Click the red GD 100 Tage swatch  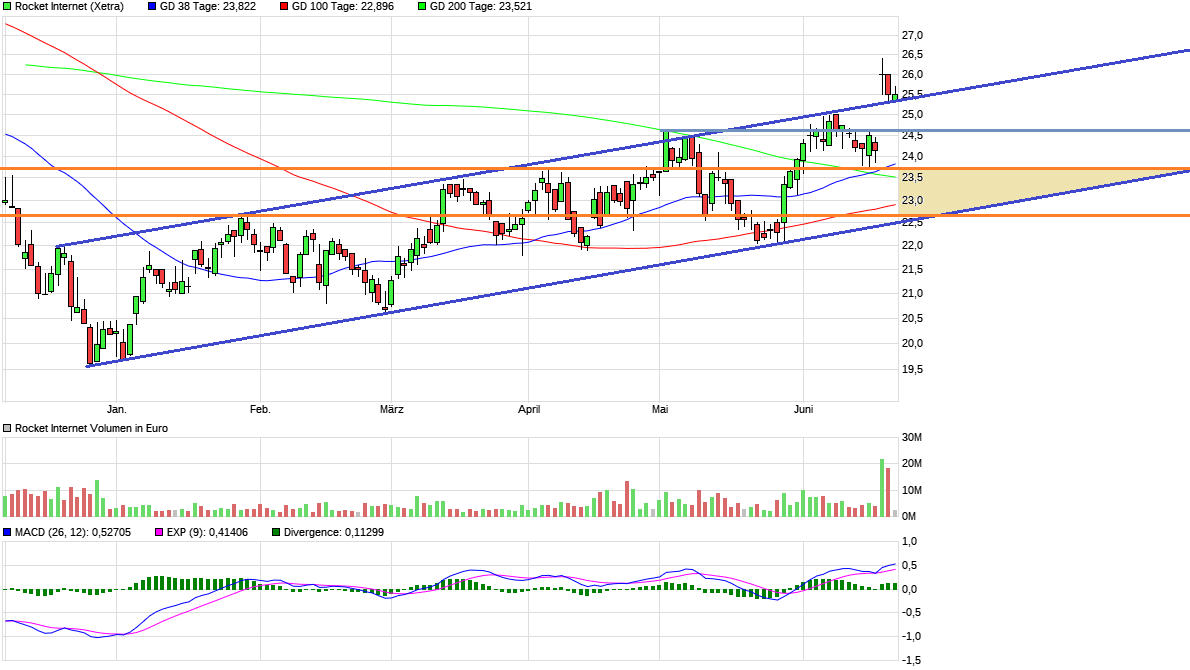tap(284, 6)
